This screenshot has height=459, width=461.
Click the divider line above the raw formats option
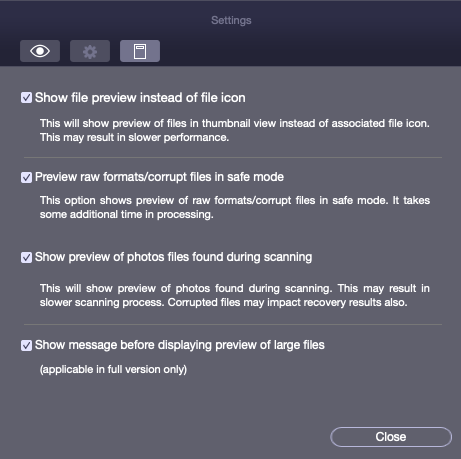click(233, 157)
